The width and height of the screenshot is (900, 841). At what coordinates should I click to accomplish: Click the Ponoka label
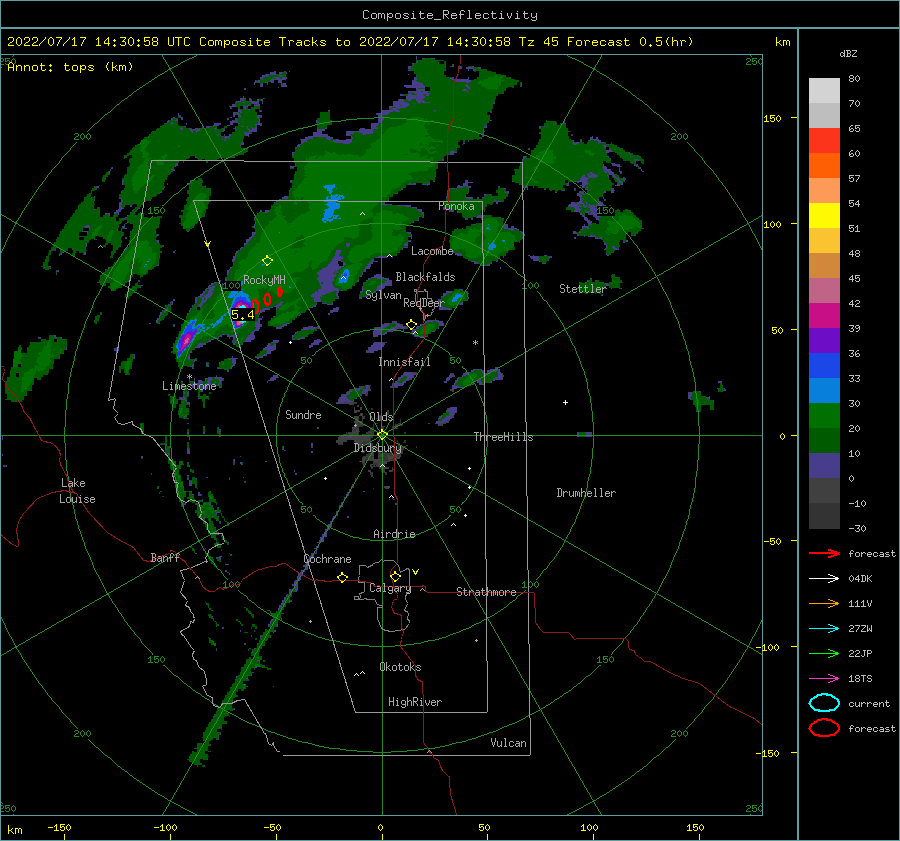456,206
